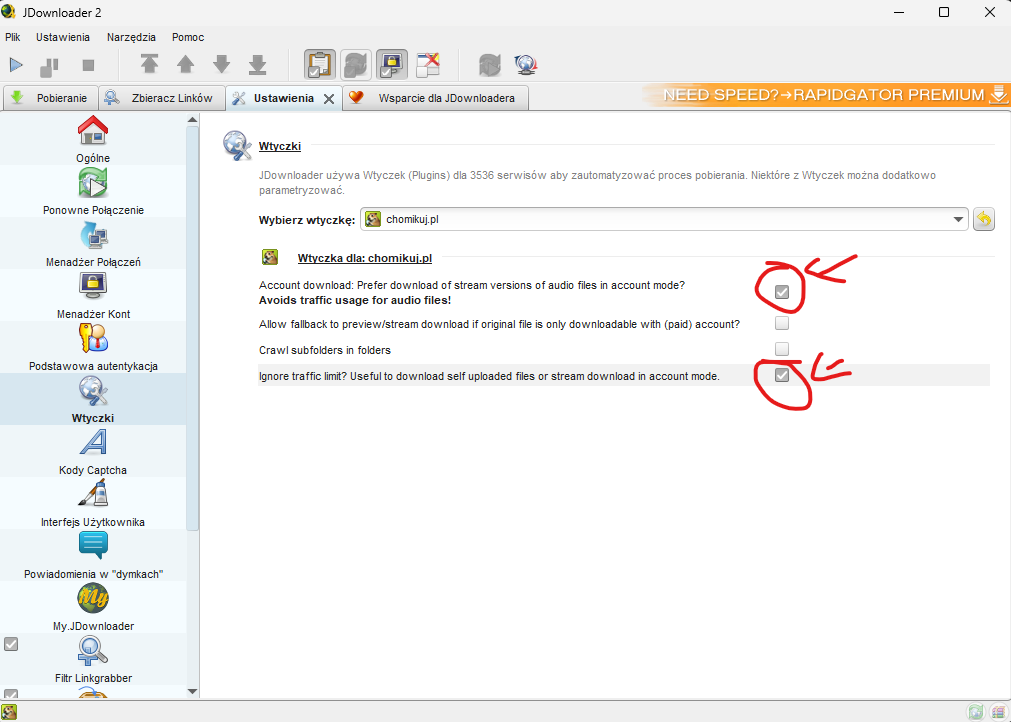Screen dimensions: 1011x722
Task: Open Powiadomienia w "dymkach" settings
Action: 93,556
